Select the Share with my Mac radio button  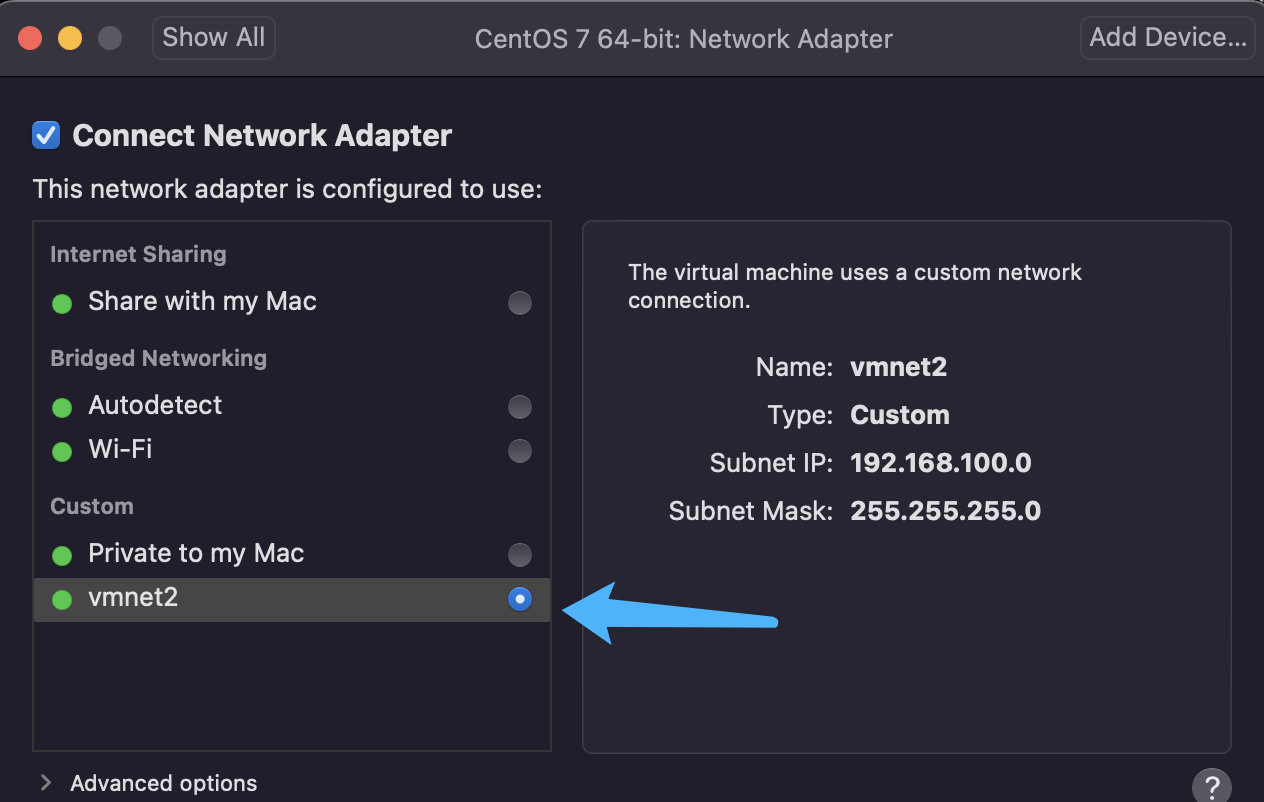[520, 302]
